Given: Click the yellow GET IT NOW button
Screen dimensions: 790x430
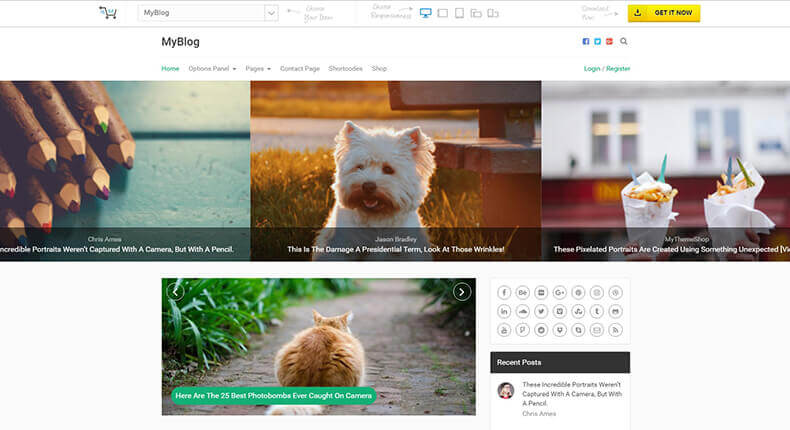Looking at the screenshot, I should coord(664,13).
